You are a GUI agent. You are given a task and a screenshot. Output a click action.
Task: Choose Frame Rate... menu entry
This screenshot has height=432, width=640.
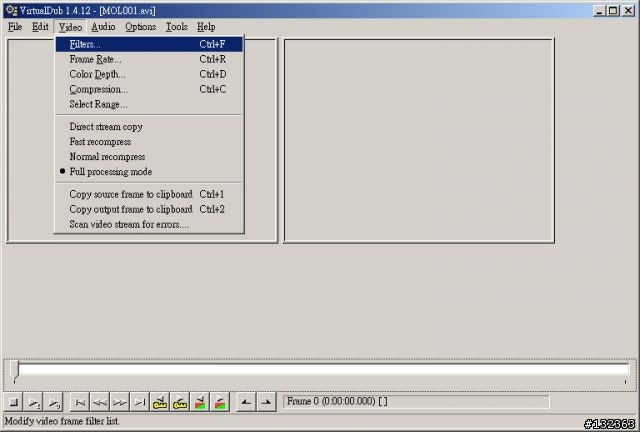(149, 59)
